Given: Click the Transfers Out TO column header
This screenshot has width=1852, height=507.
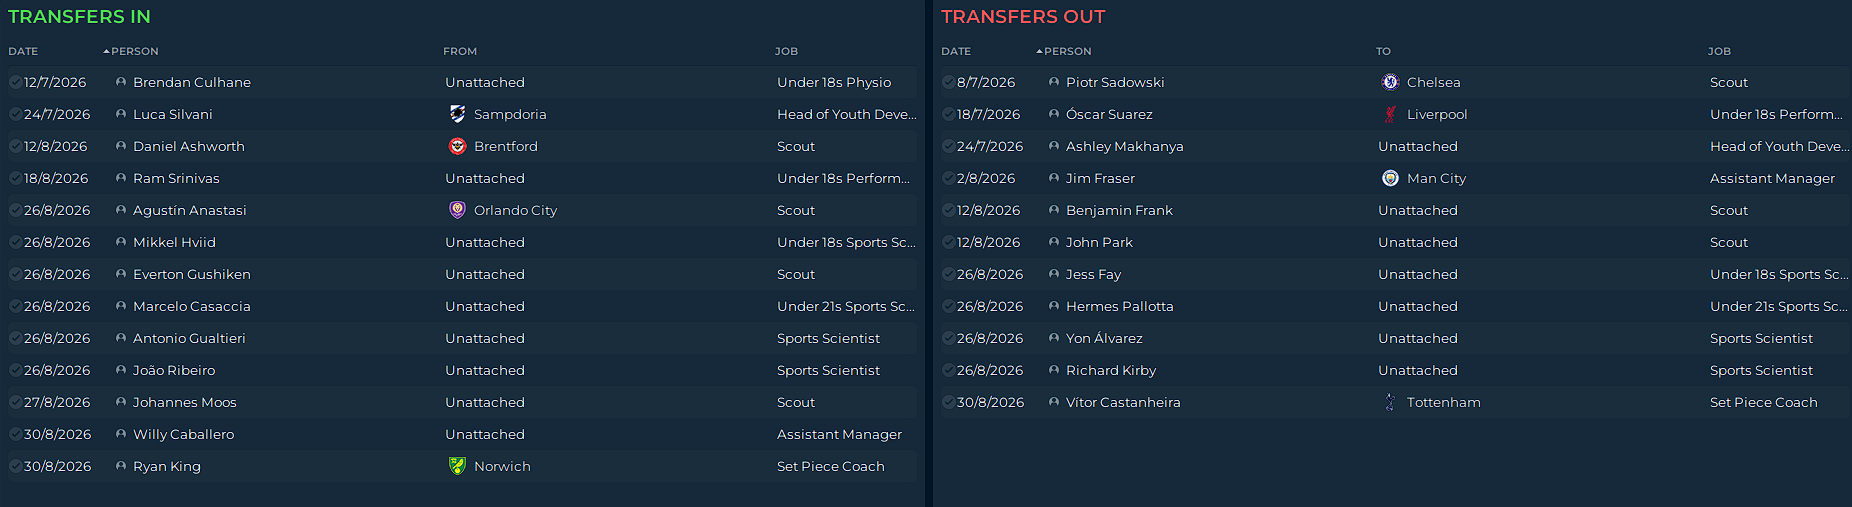Looking at the screenshot, I should click(1383, 51).
